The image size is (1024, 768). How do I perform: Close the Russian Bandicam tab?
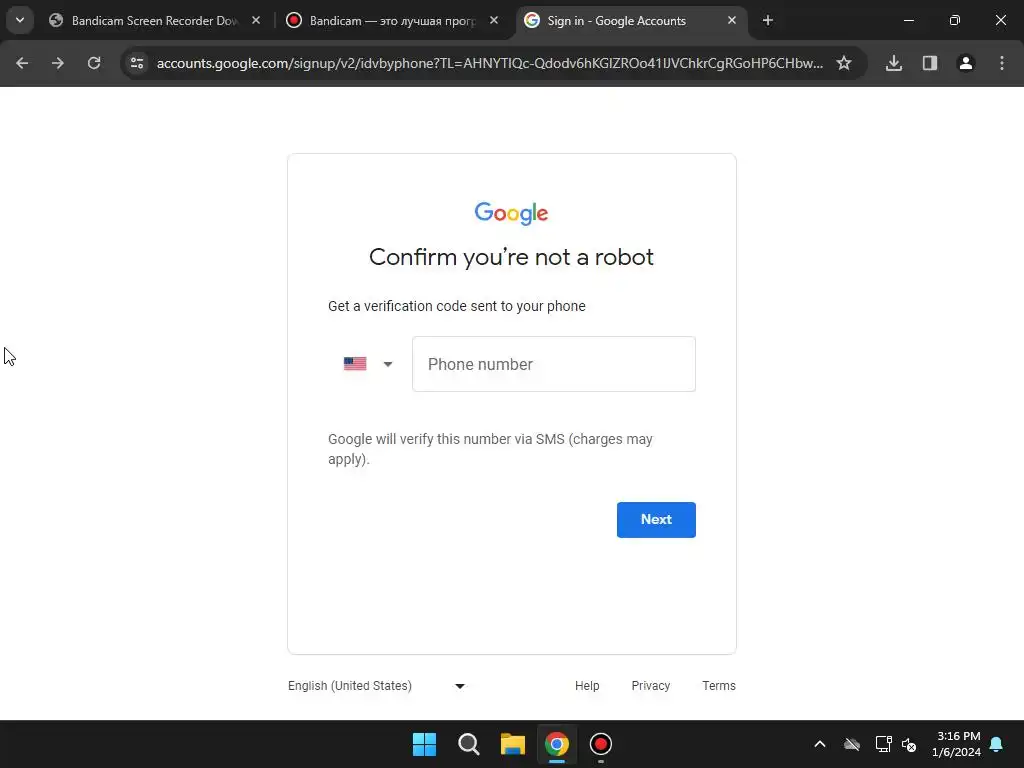[494, 21]
